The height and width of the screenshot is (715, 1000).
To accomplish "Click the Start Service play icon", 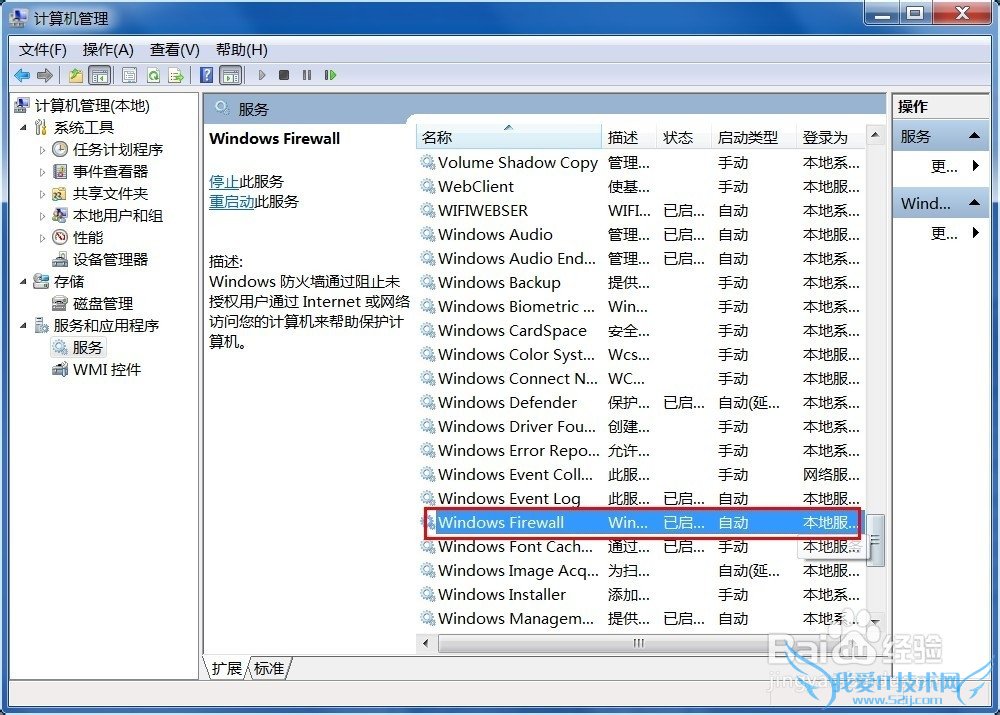I will pos(261,75).
